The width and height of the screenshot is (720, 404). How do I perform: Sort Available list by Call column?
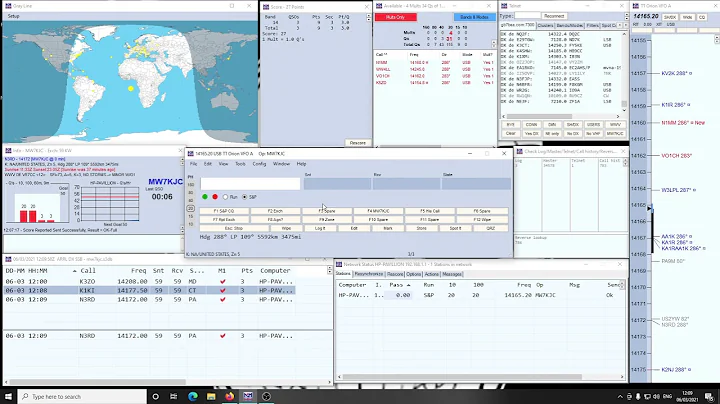(382, 55)
